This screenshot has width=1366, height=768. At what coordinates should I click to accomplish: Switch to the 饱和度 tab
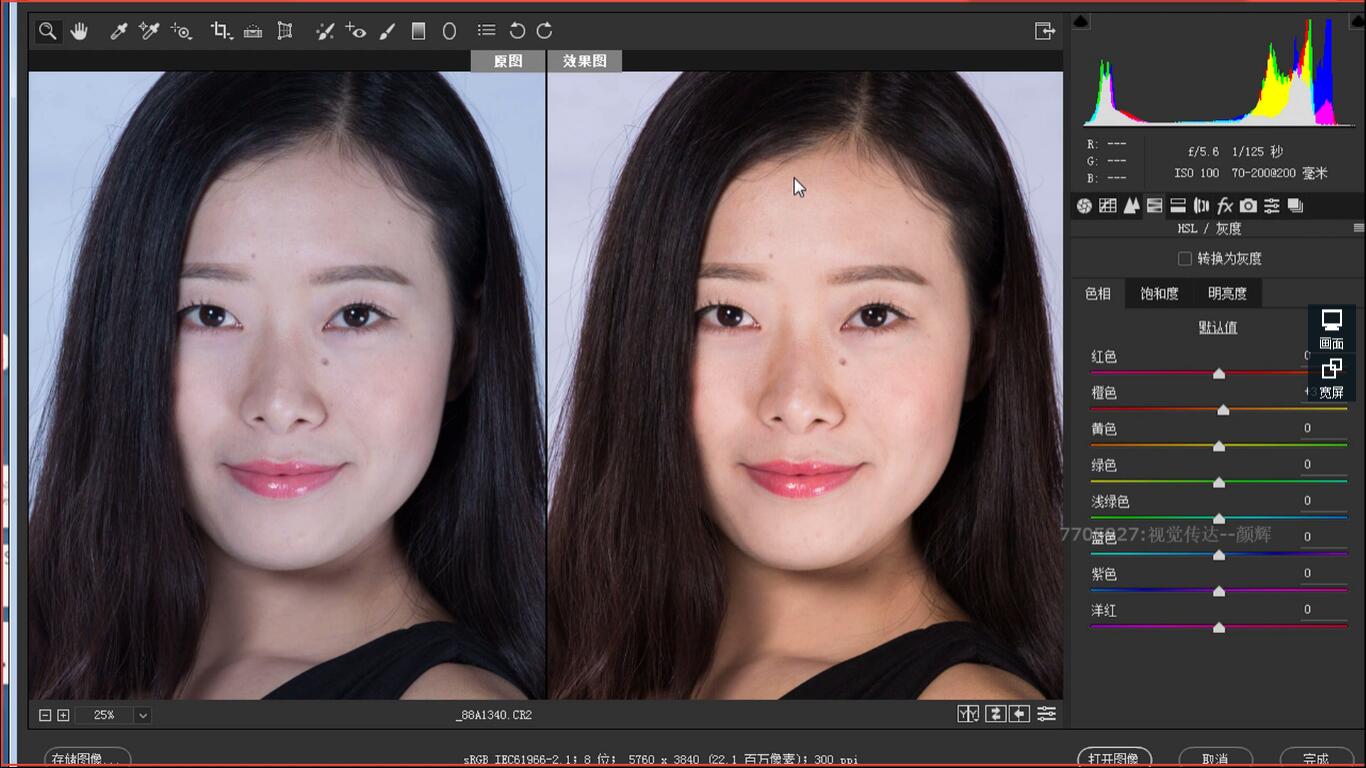tap(1159, 293)
